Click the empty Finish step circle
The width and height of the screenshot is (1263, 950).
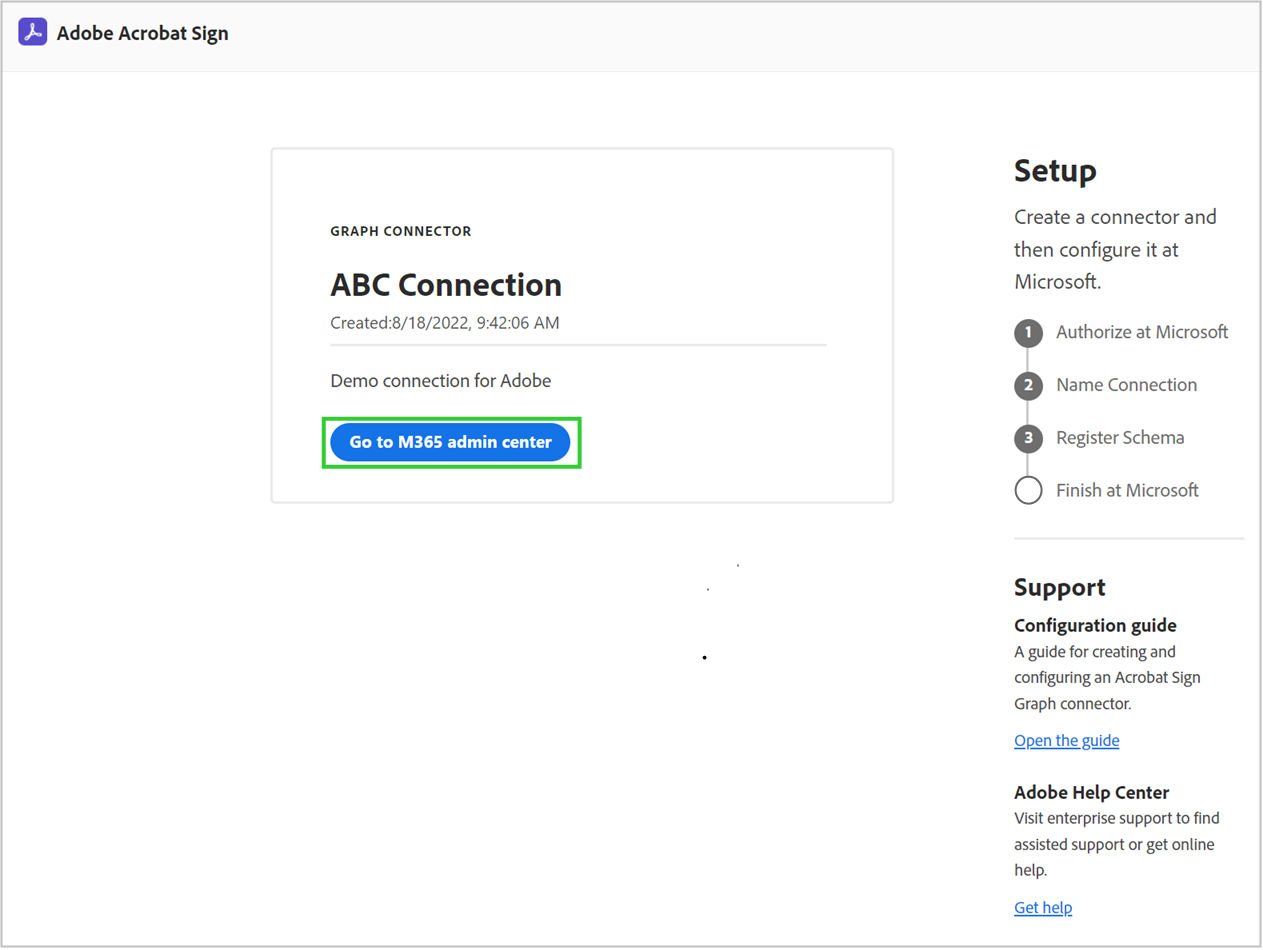(1028, 491)
